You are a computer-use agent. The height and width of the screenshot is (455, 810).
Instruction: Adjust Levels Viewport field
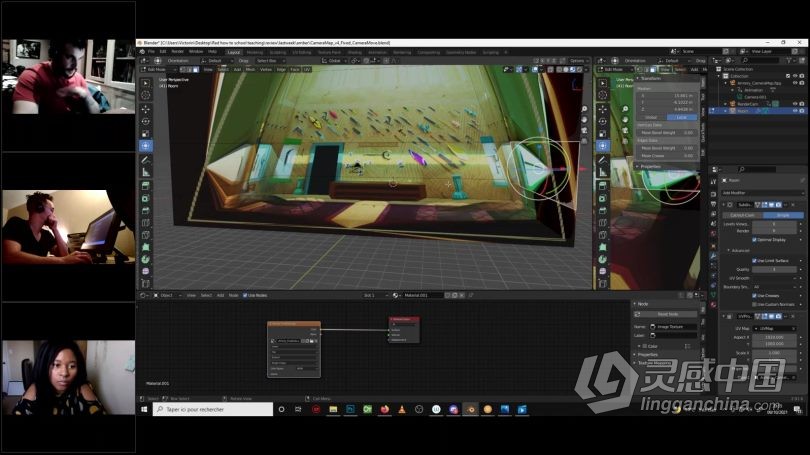tap(774, 224)
